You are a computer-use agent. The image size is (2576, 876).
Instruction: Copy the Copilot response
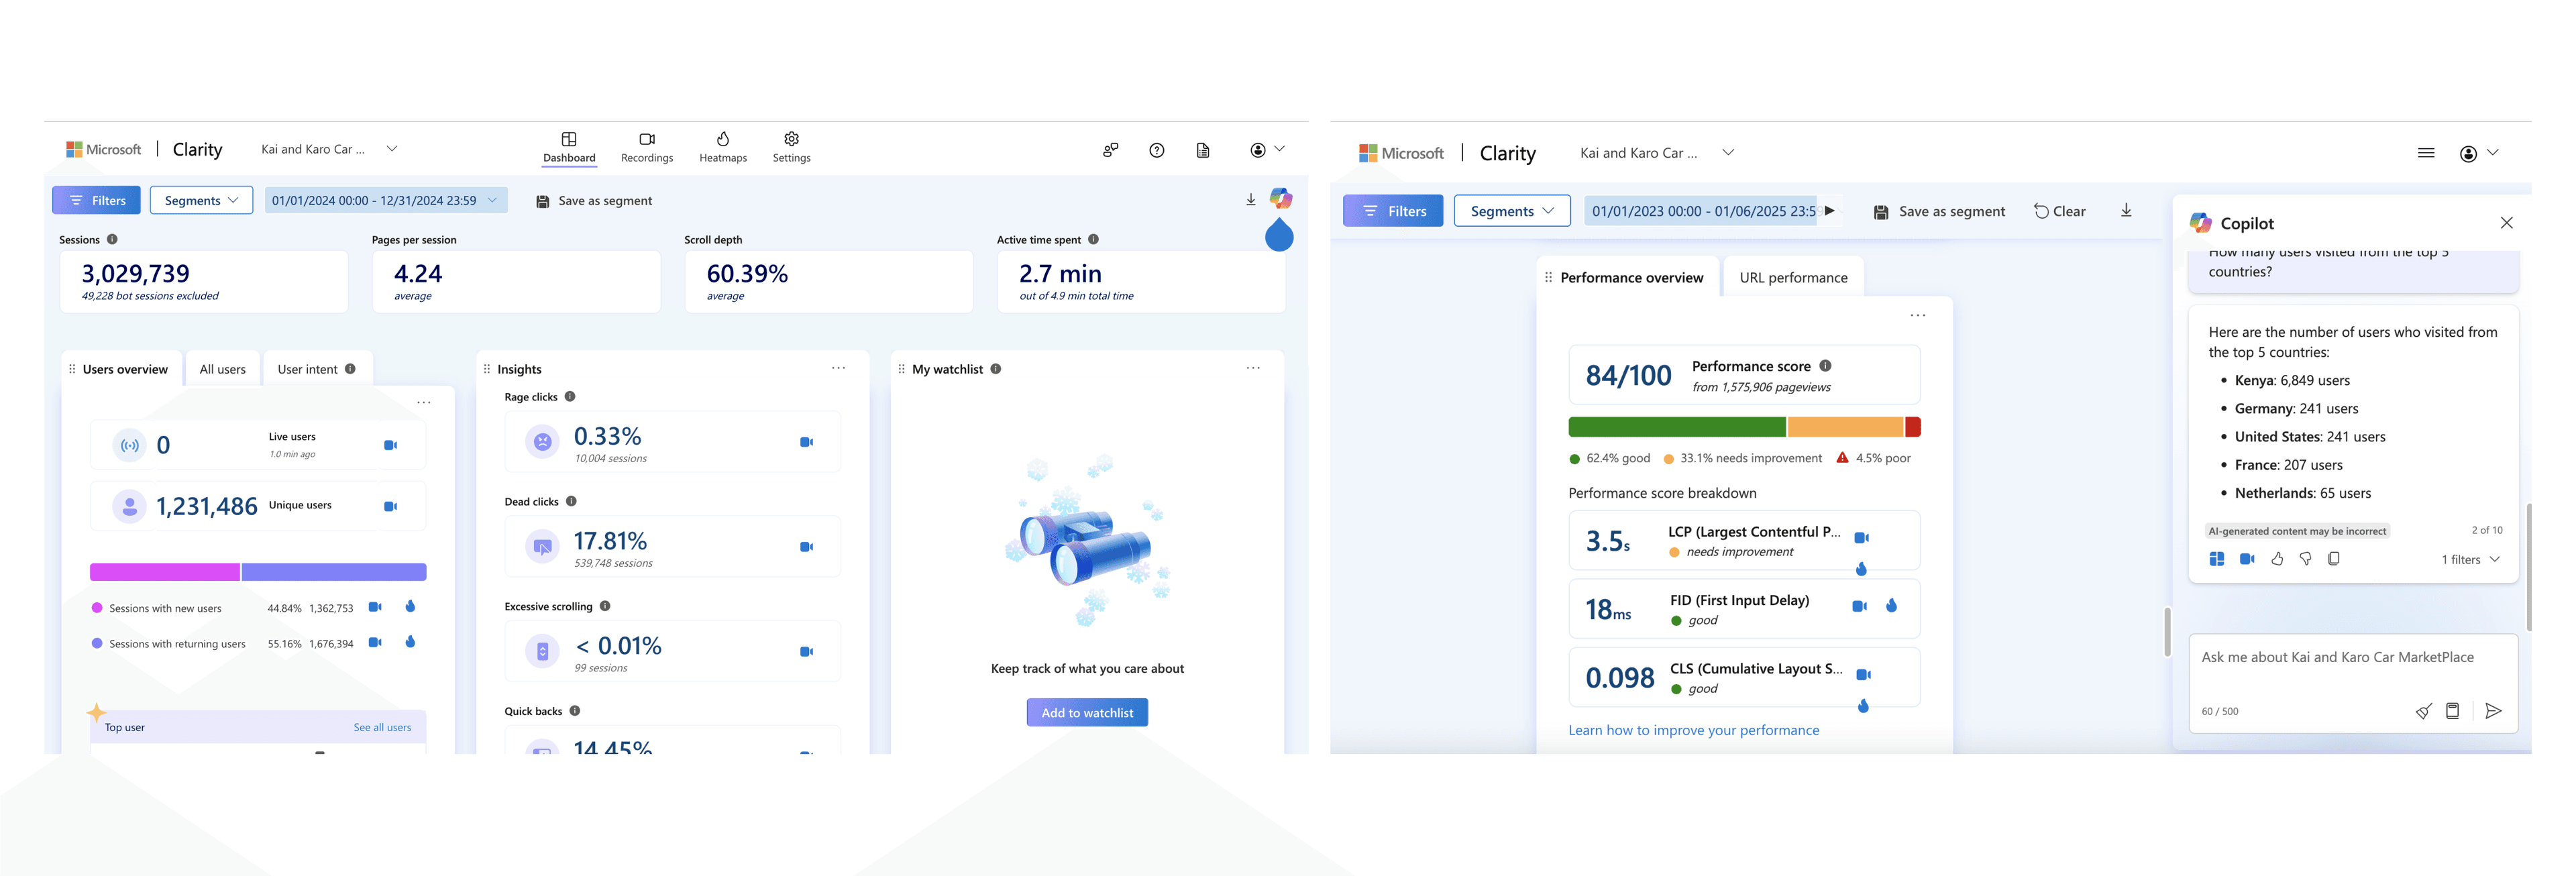[2333, 559]
